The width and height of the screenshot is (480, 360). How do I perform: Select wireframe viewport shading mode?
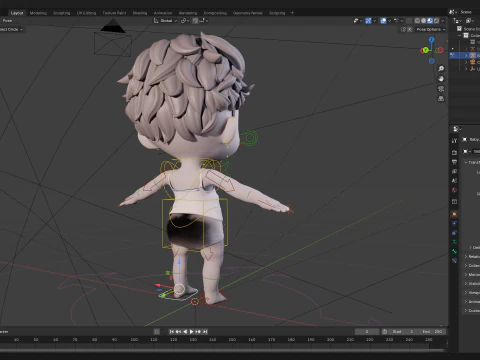point(417,21)
